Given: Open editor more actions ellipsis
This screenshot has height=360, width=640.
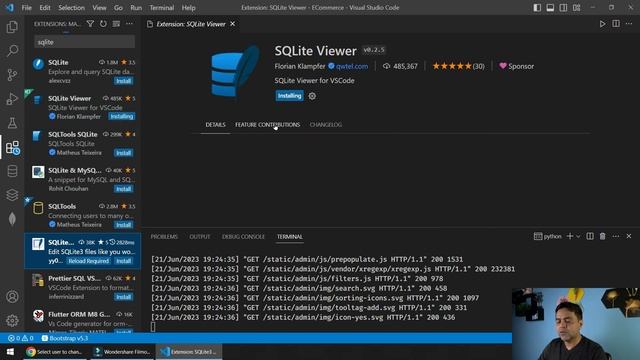Looking at the screenshot, I should click(629, 24).
